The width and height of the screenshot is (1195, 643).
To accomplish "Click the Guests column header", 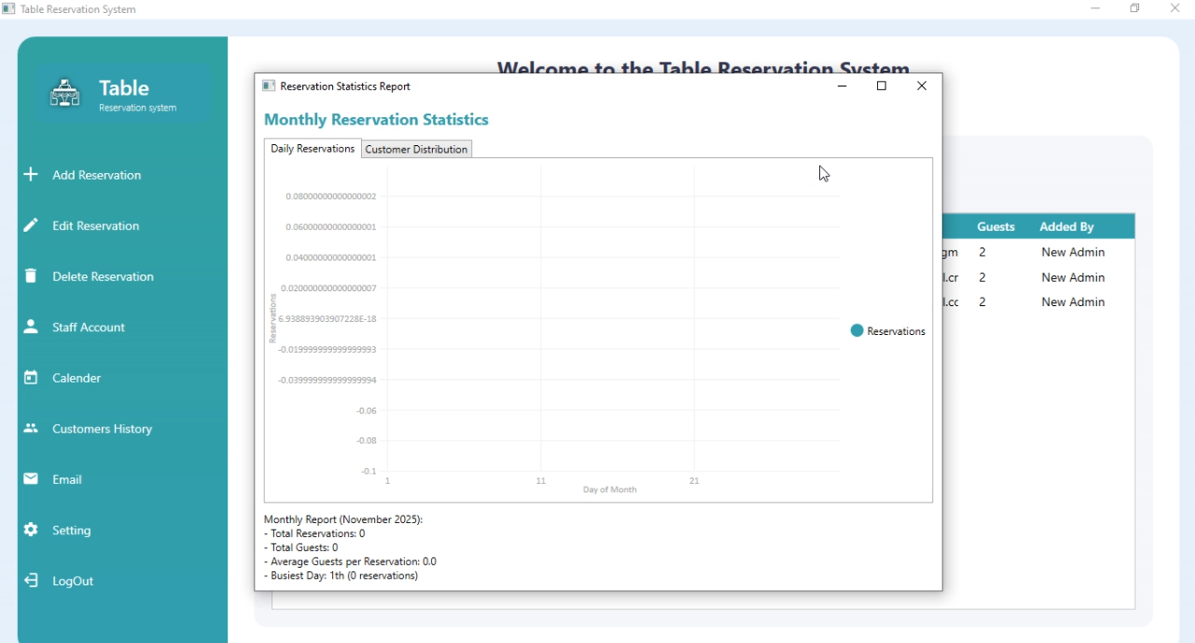I will (995, 227).
